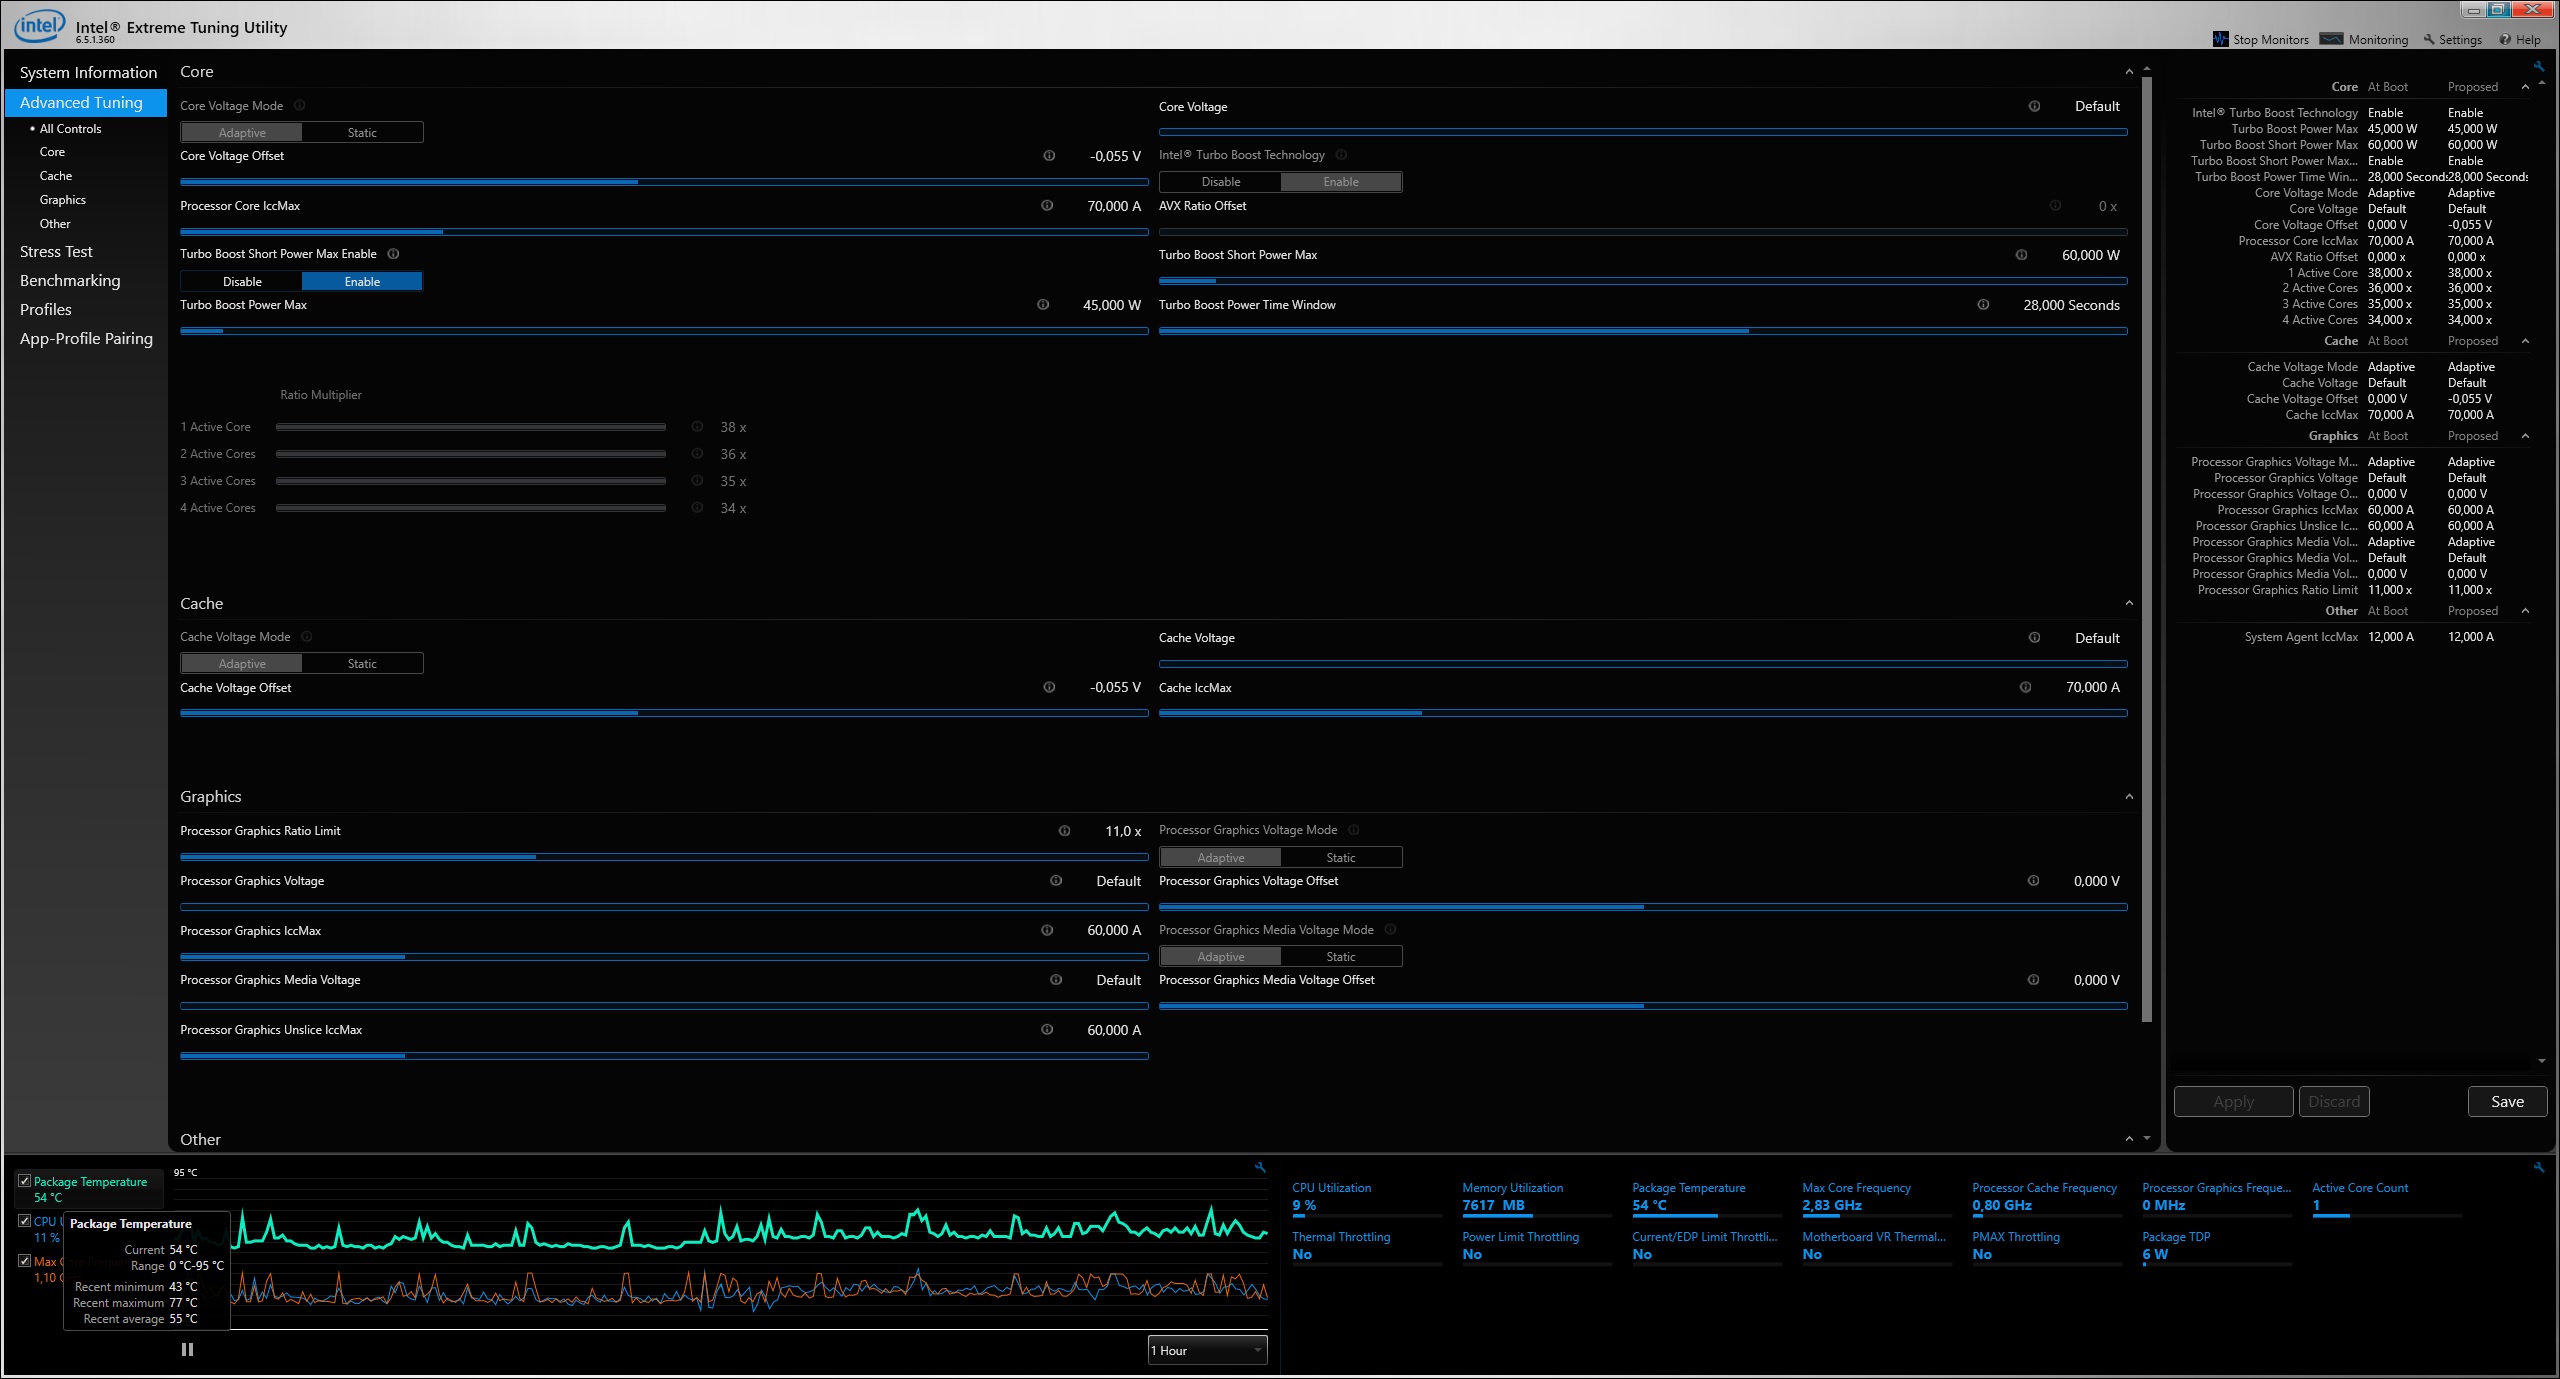Open App-Profile Pairing

pyautogui.click(x=86, y=339)
